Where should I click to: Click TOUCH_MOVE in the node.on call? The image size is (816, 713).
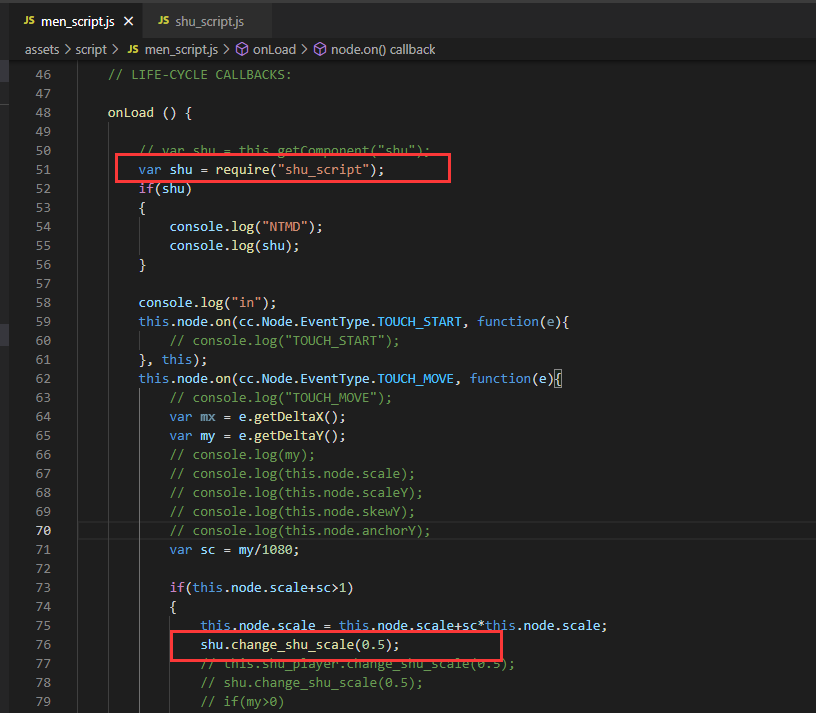(x=415, y=379)
